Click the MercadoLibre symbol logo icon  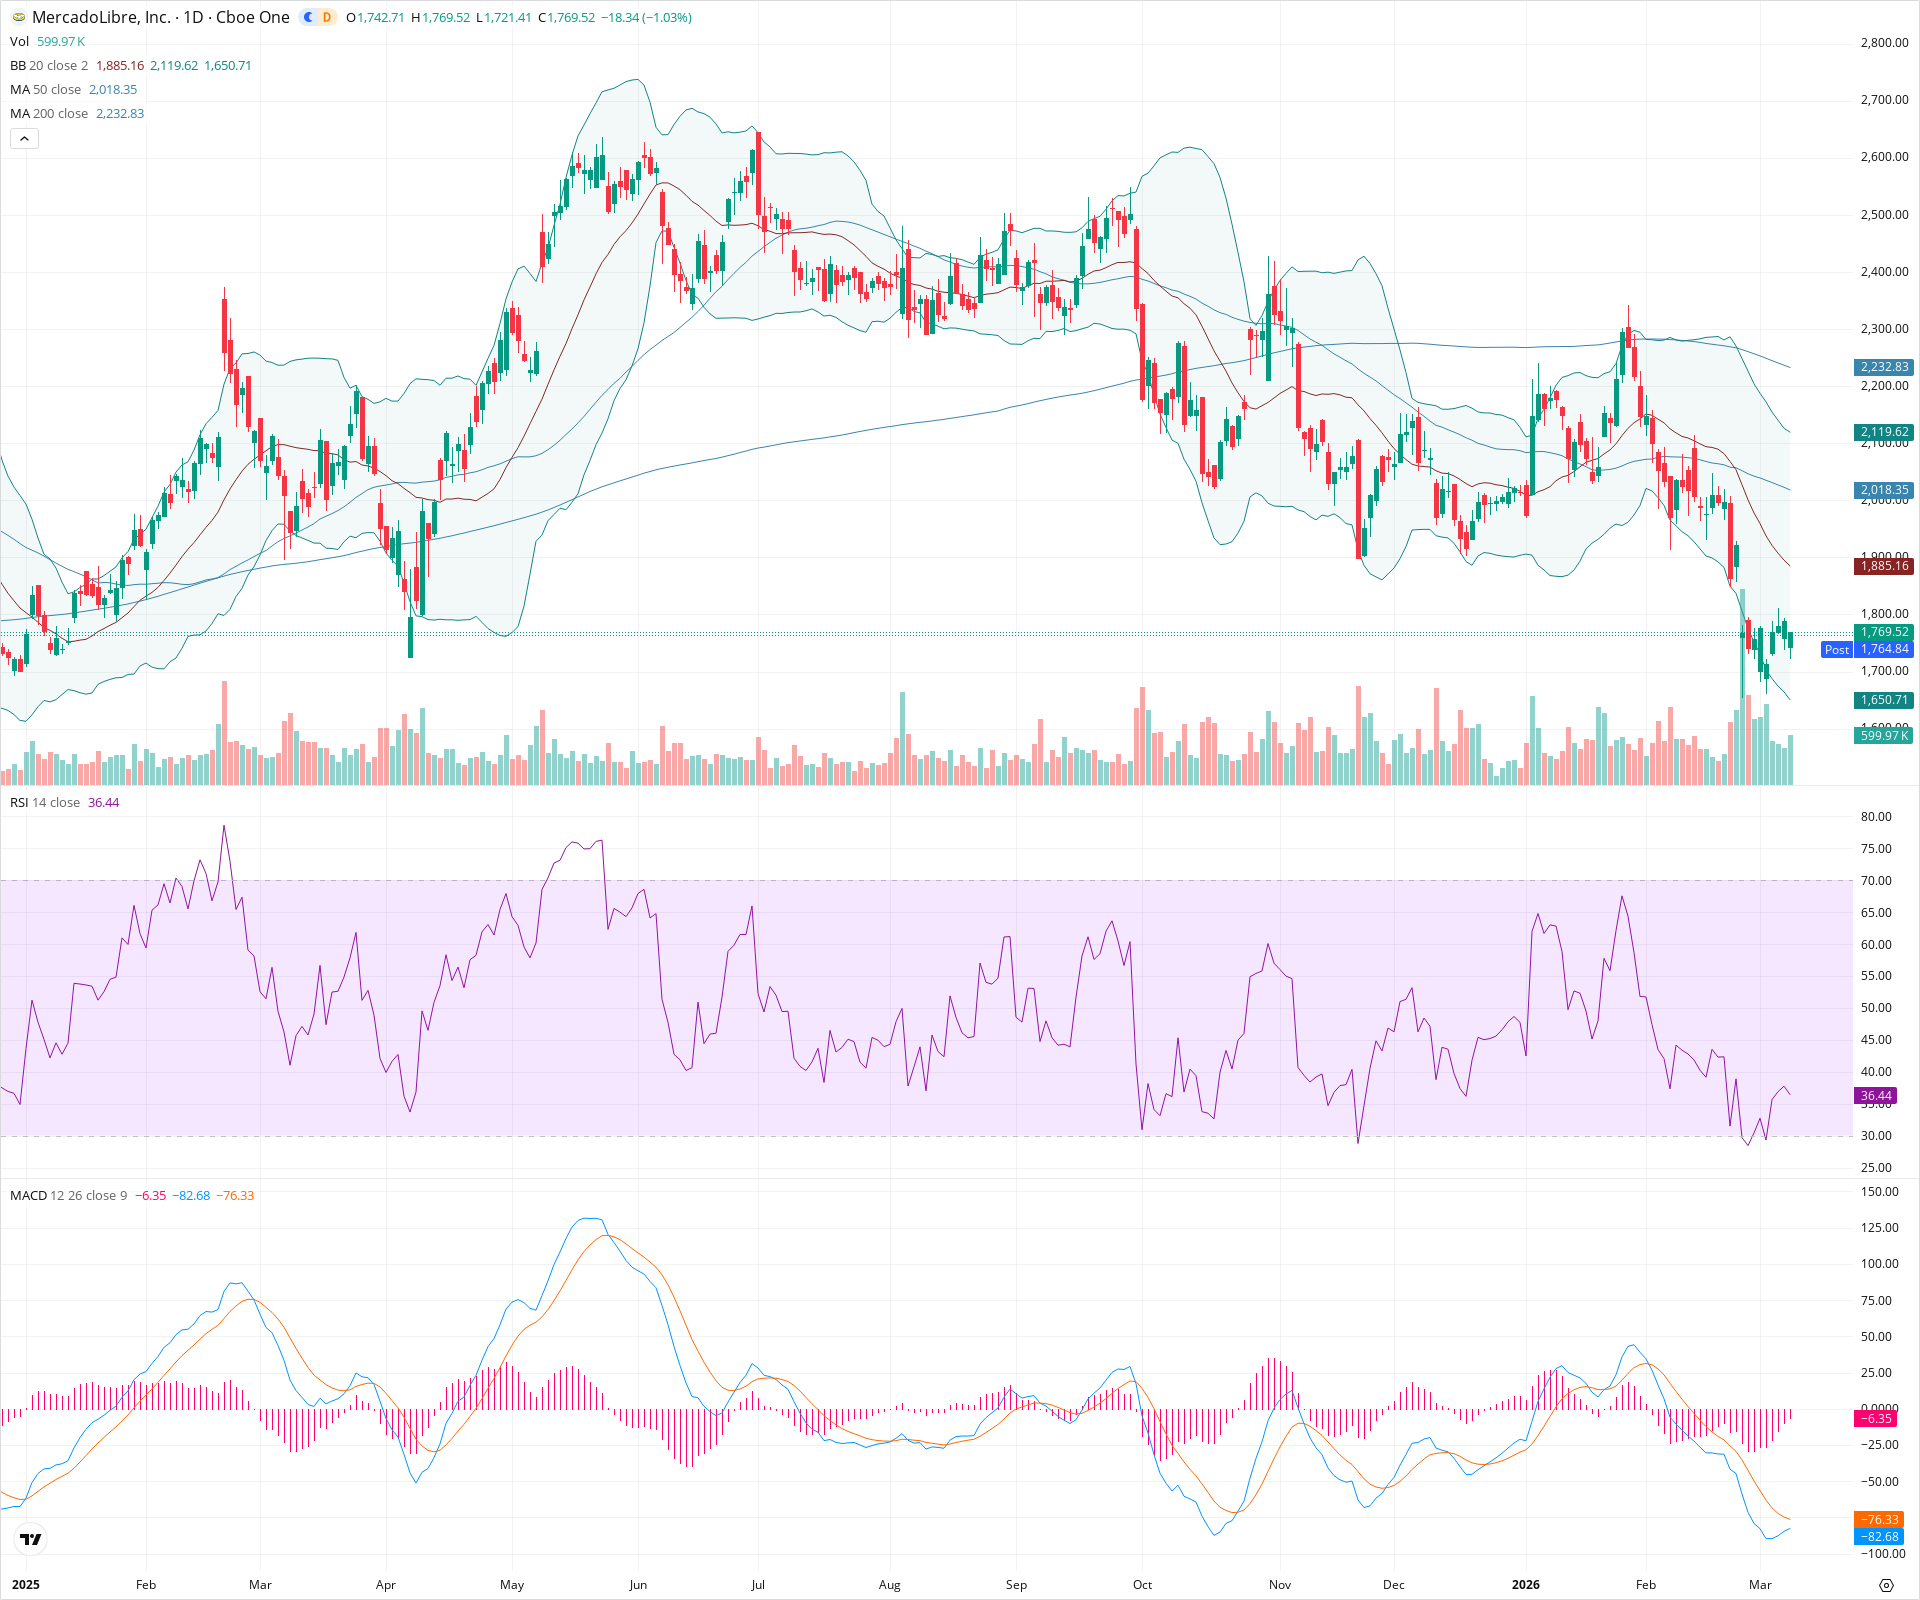18,17
